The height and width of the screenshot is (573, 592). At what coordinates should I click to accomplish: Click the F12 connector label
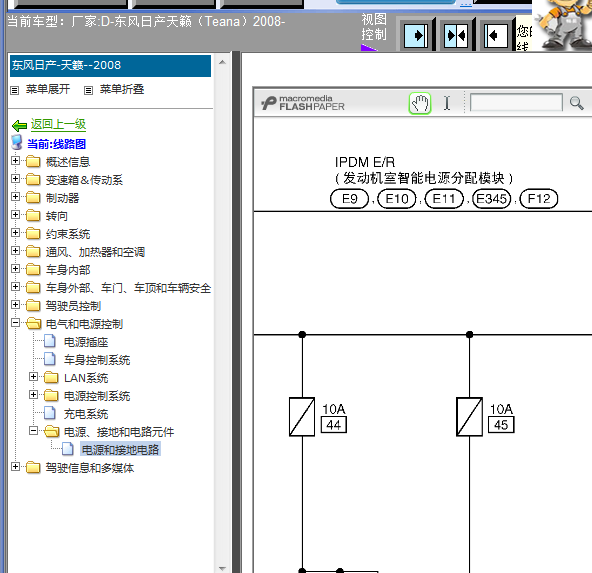tap(539, 199)
